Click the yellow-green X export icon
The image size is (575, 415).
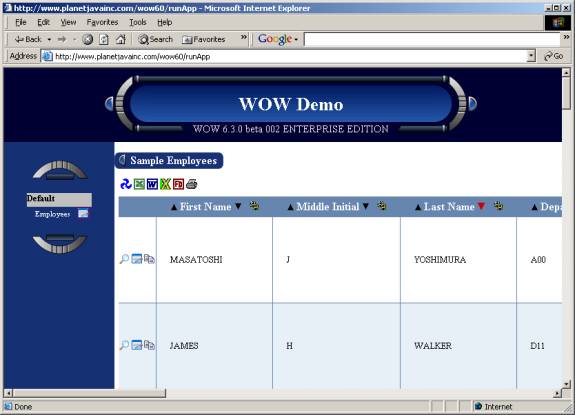(165, 184)
